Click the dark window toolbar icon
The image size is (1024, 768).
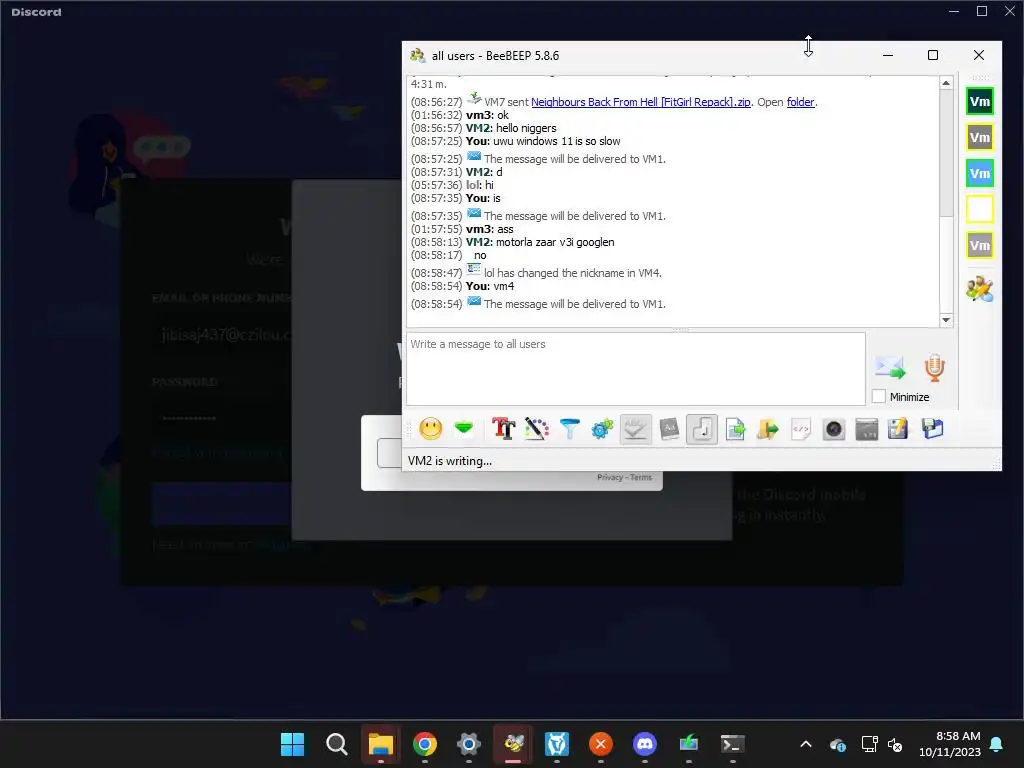click(x=867, y=429)
